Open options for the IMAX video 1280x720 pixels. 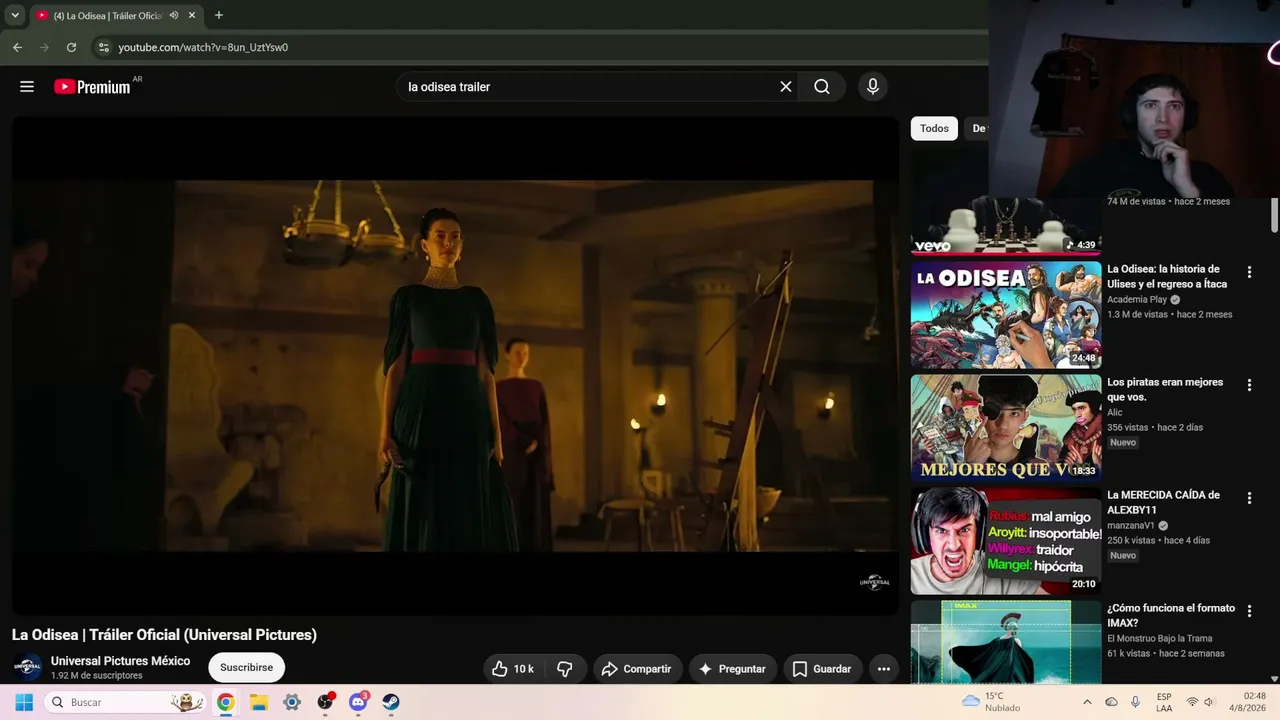[1249, 611]
